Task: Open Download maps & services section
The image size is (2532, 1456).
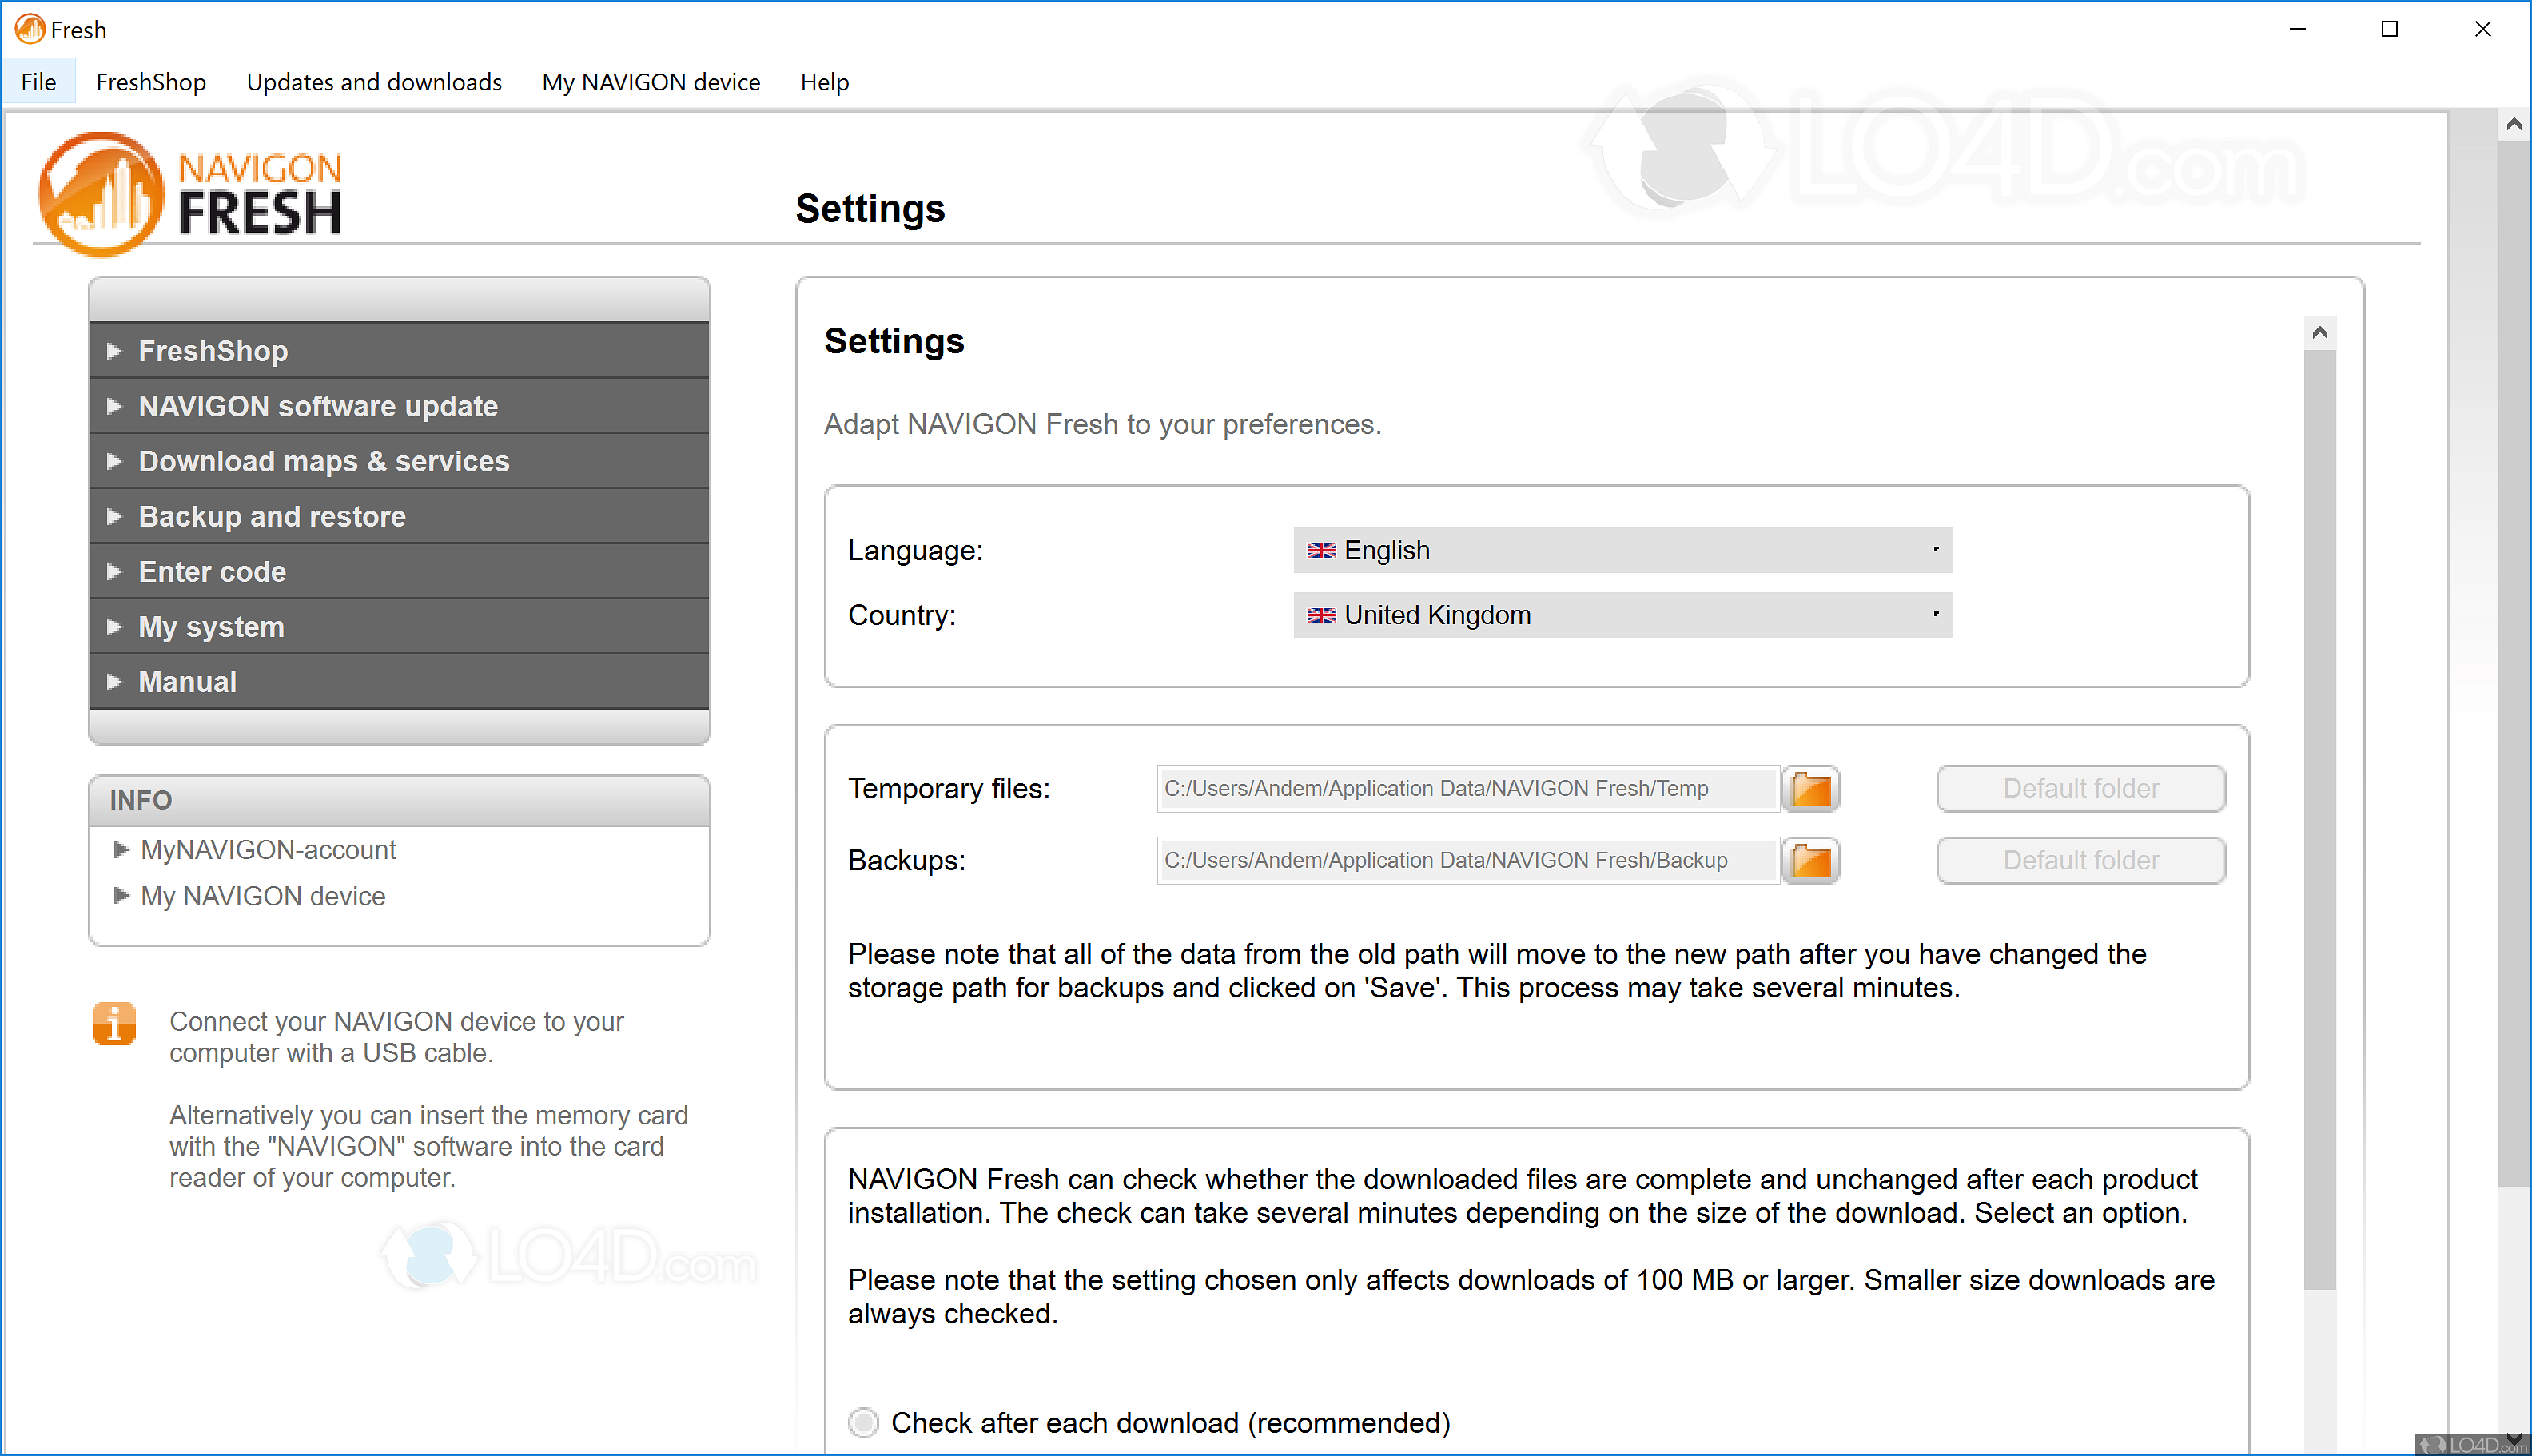Action: pyautogui.click(x=323, y=462)
